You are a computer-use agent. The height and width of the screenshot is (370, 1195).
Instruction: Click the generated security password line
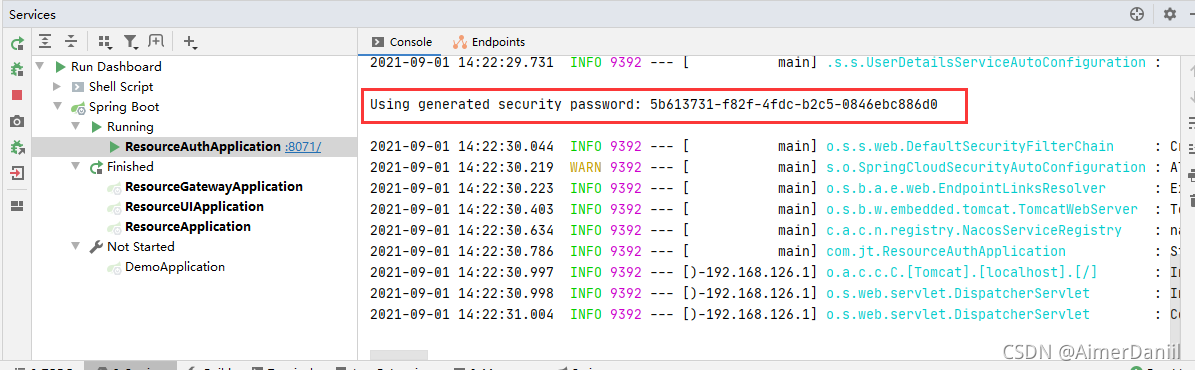pos(653,105)
